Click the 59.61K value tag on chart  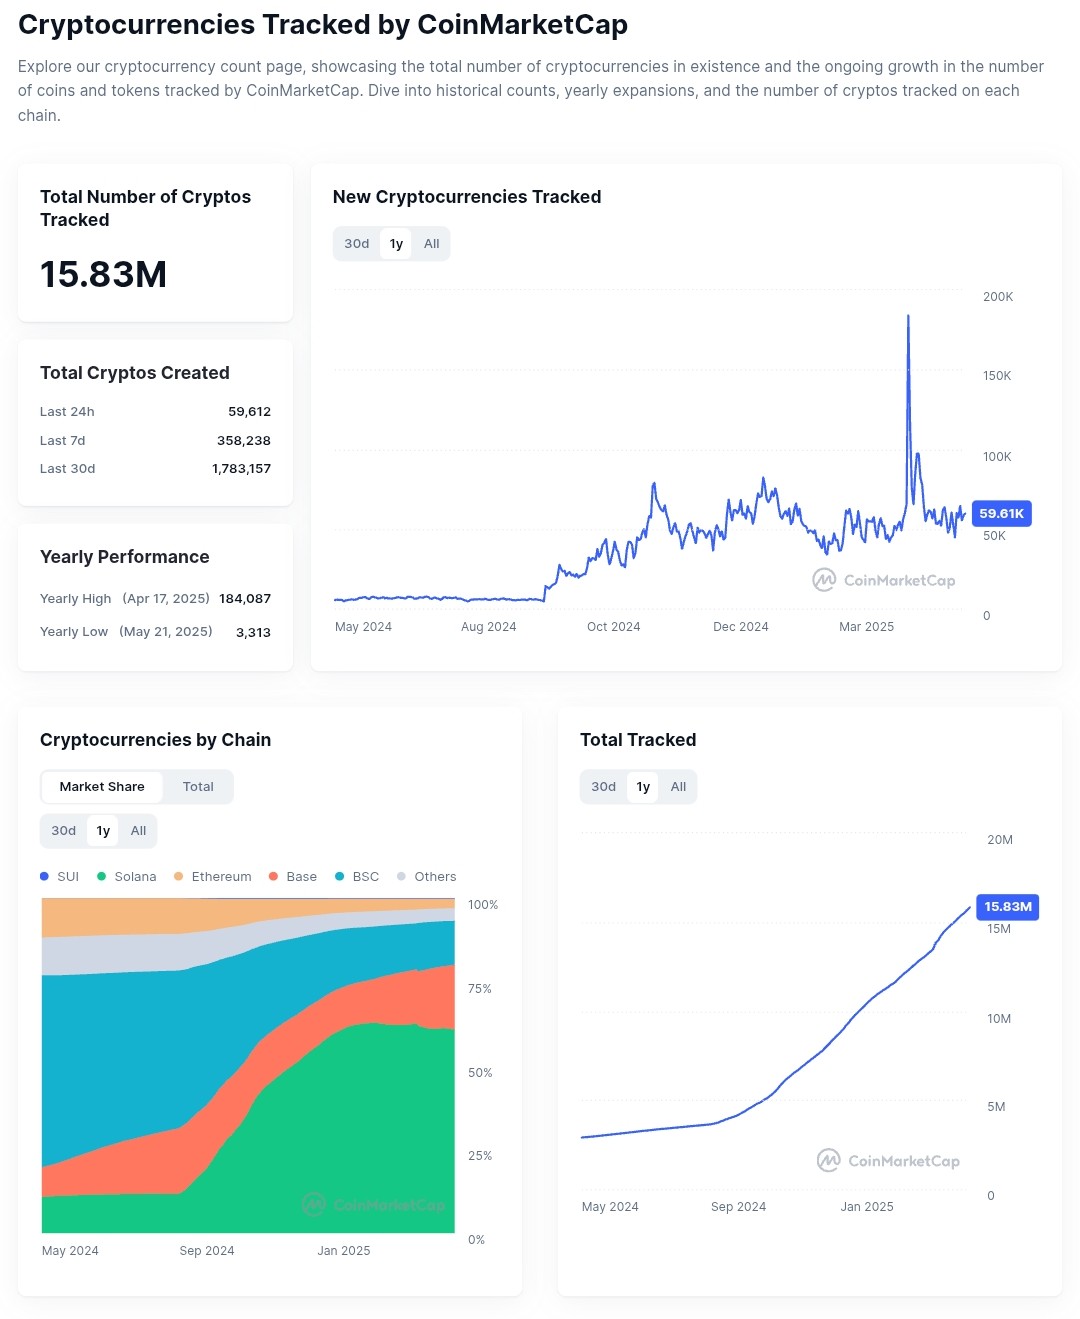1001,514
